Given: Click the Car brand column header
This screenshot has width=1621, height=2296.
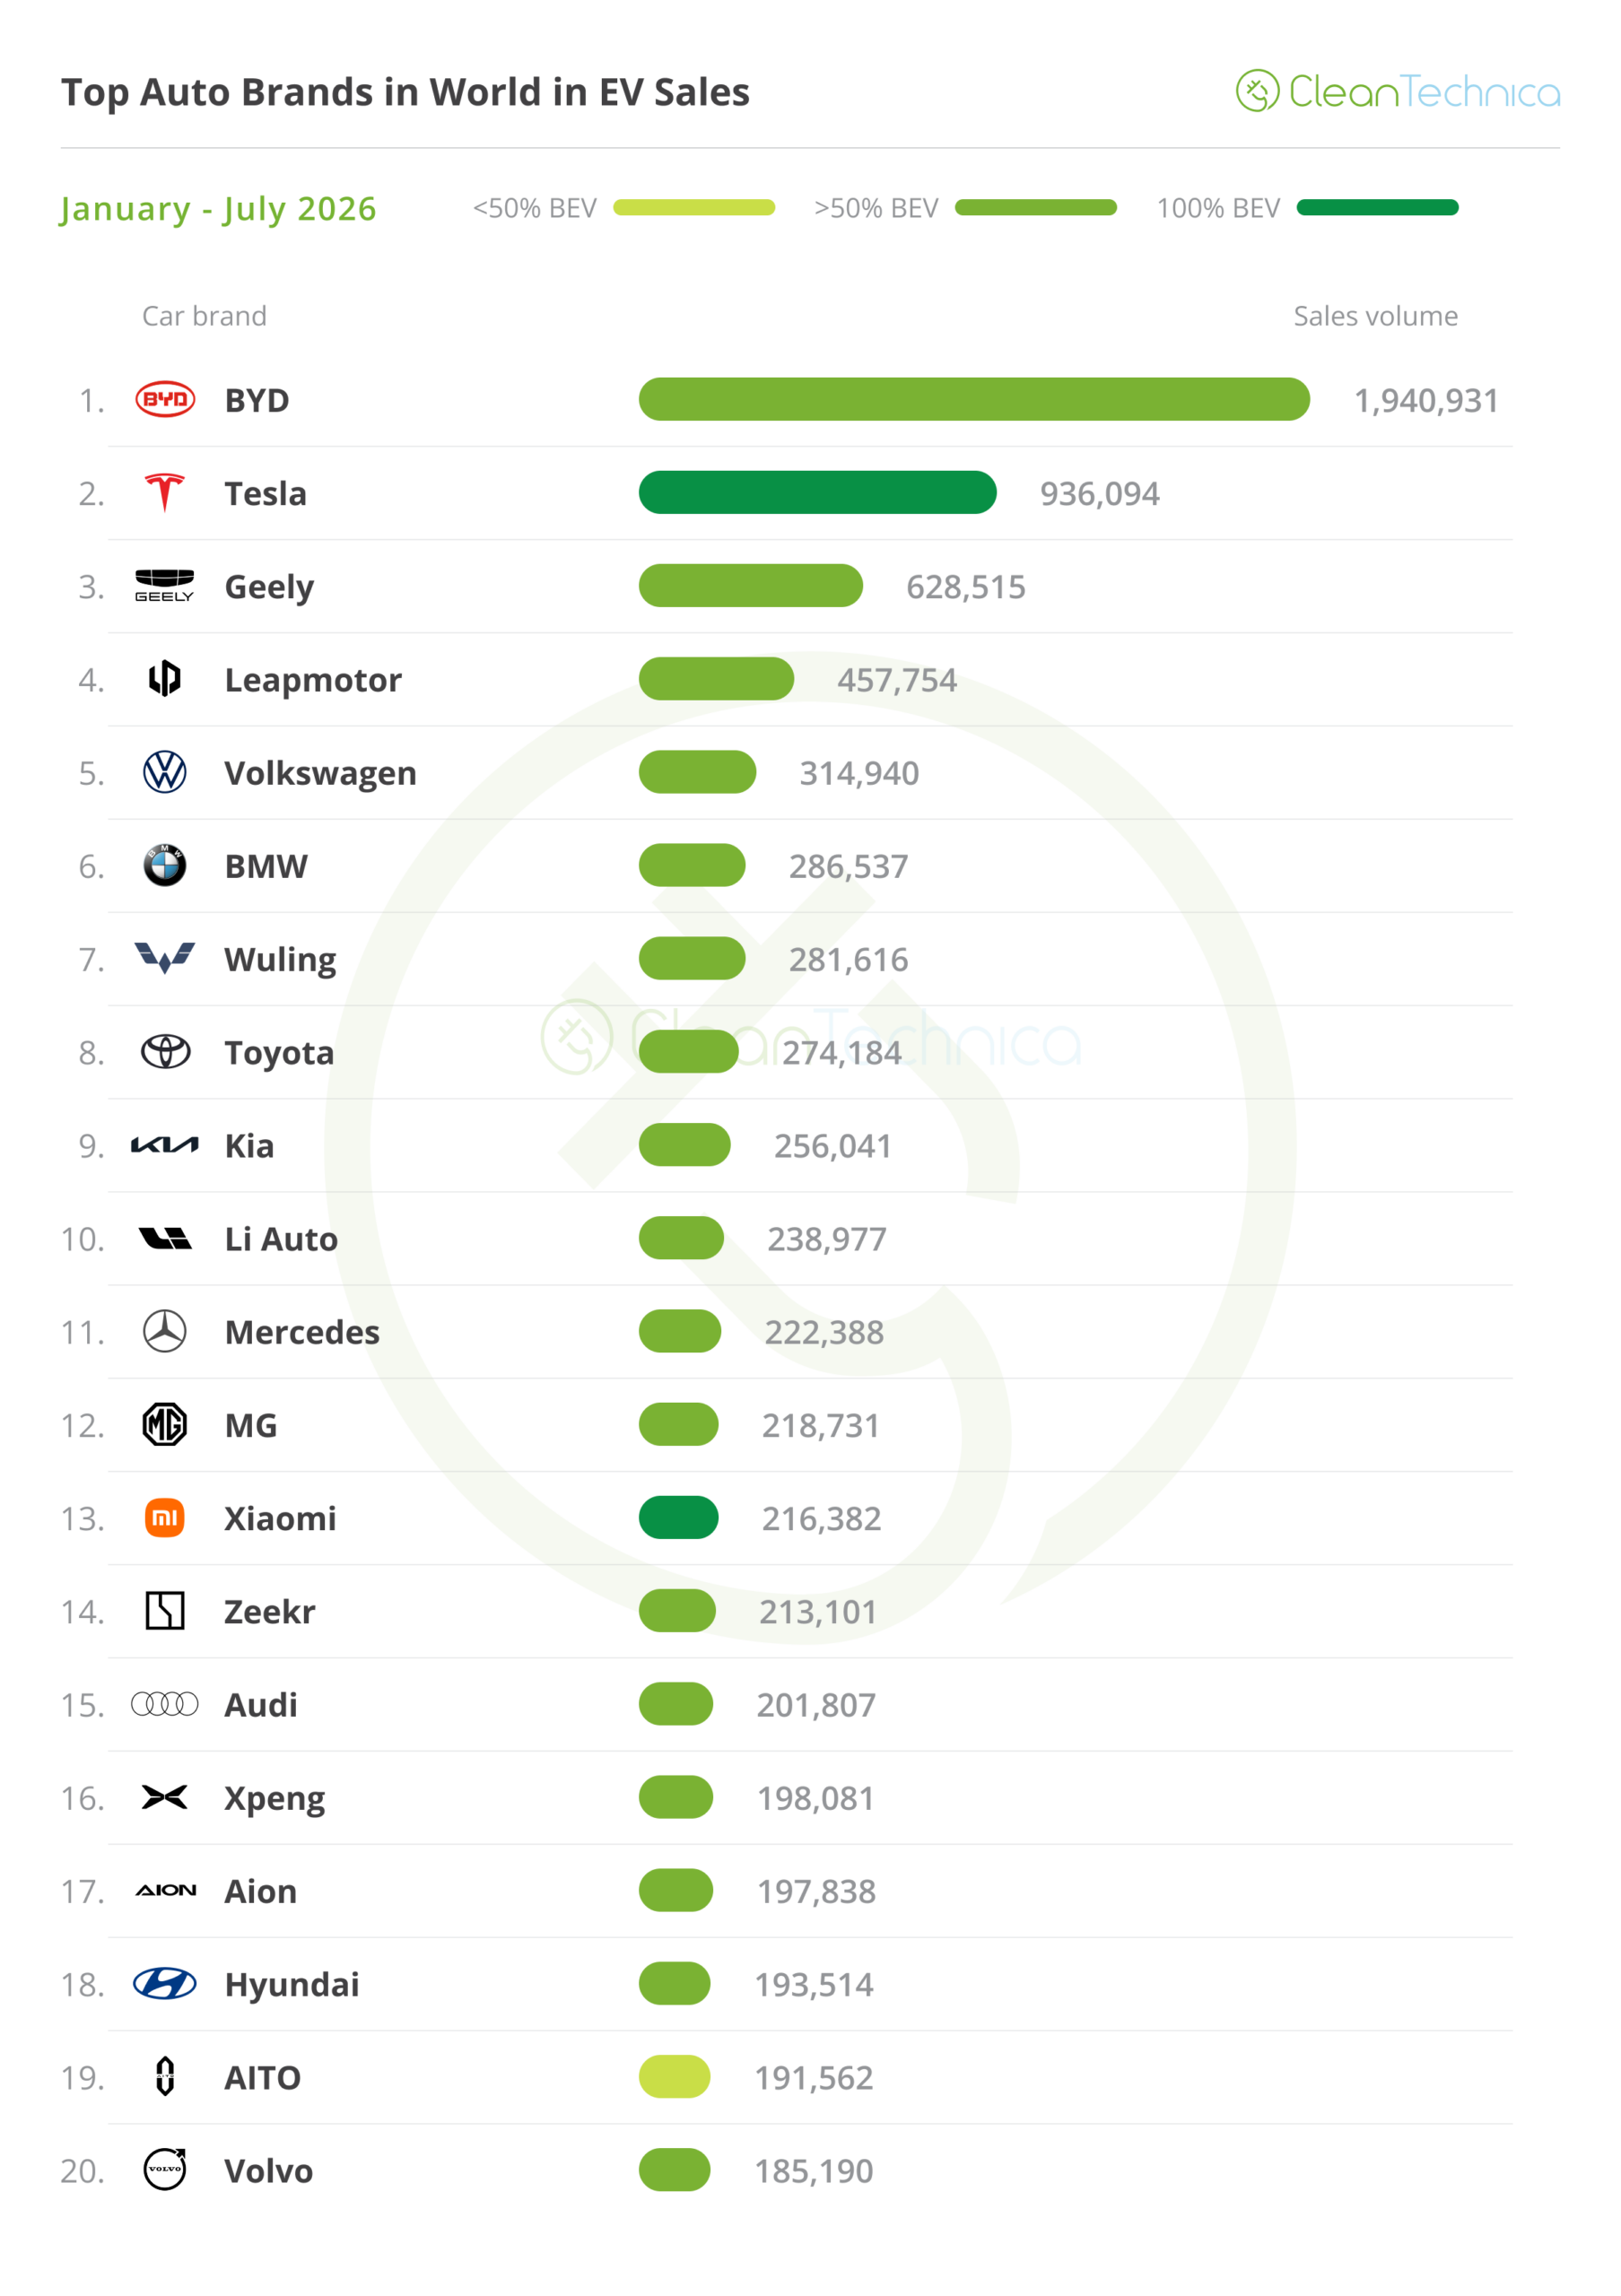Looking at the screenshot, I should tap(204, 316).
